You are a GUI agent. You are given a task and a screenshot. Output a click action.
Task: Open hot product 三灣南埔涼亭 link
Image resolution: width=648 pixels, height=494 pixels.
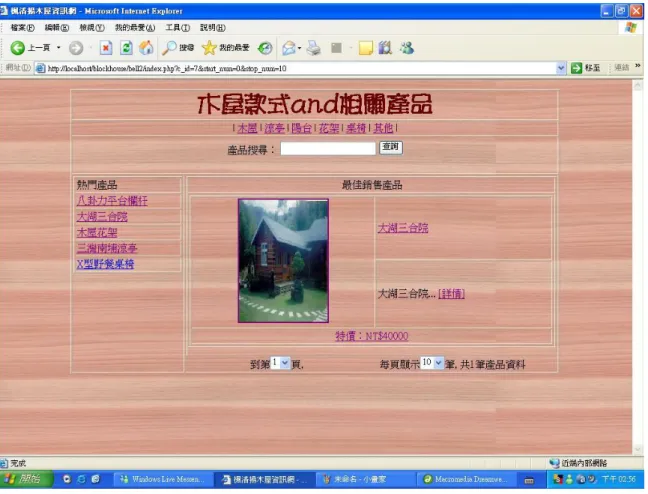[x=107, y=248]
